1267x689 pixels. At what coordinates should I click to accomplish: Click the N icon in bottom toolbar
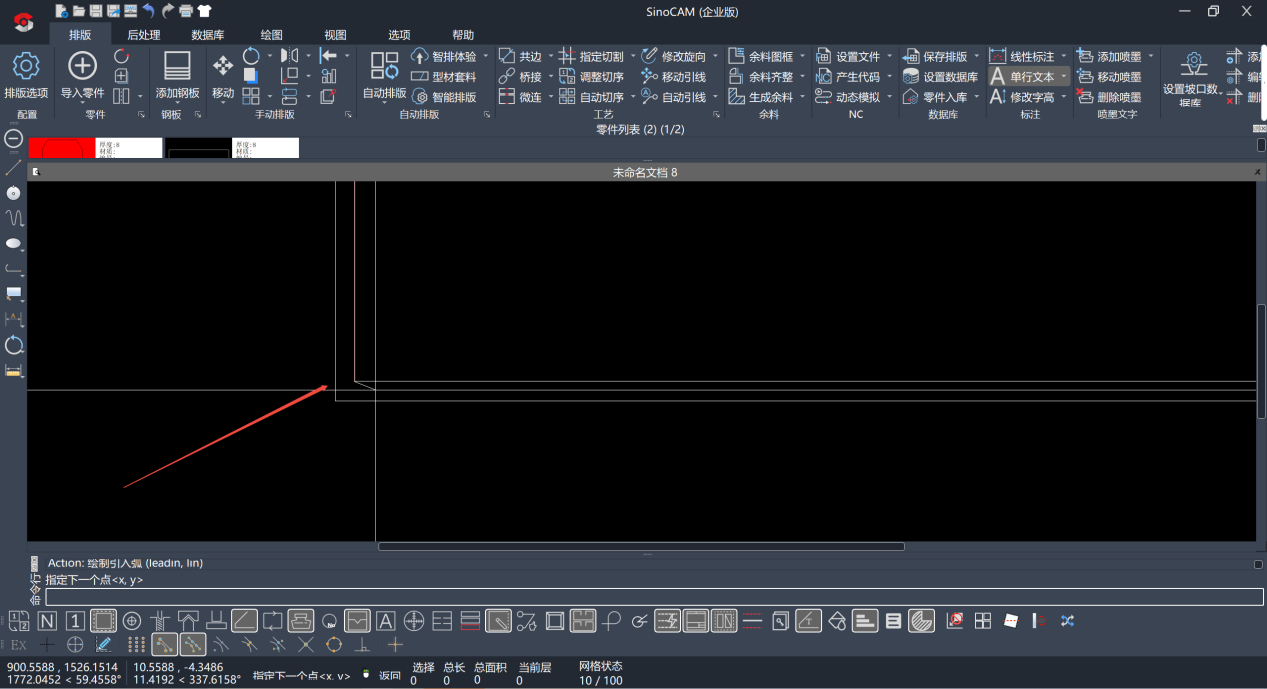tap(47, 621)
